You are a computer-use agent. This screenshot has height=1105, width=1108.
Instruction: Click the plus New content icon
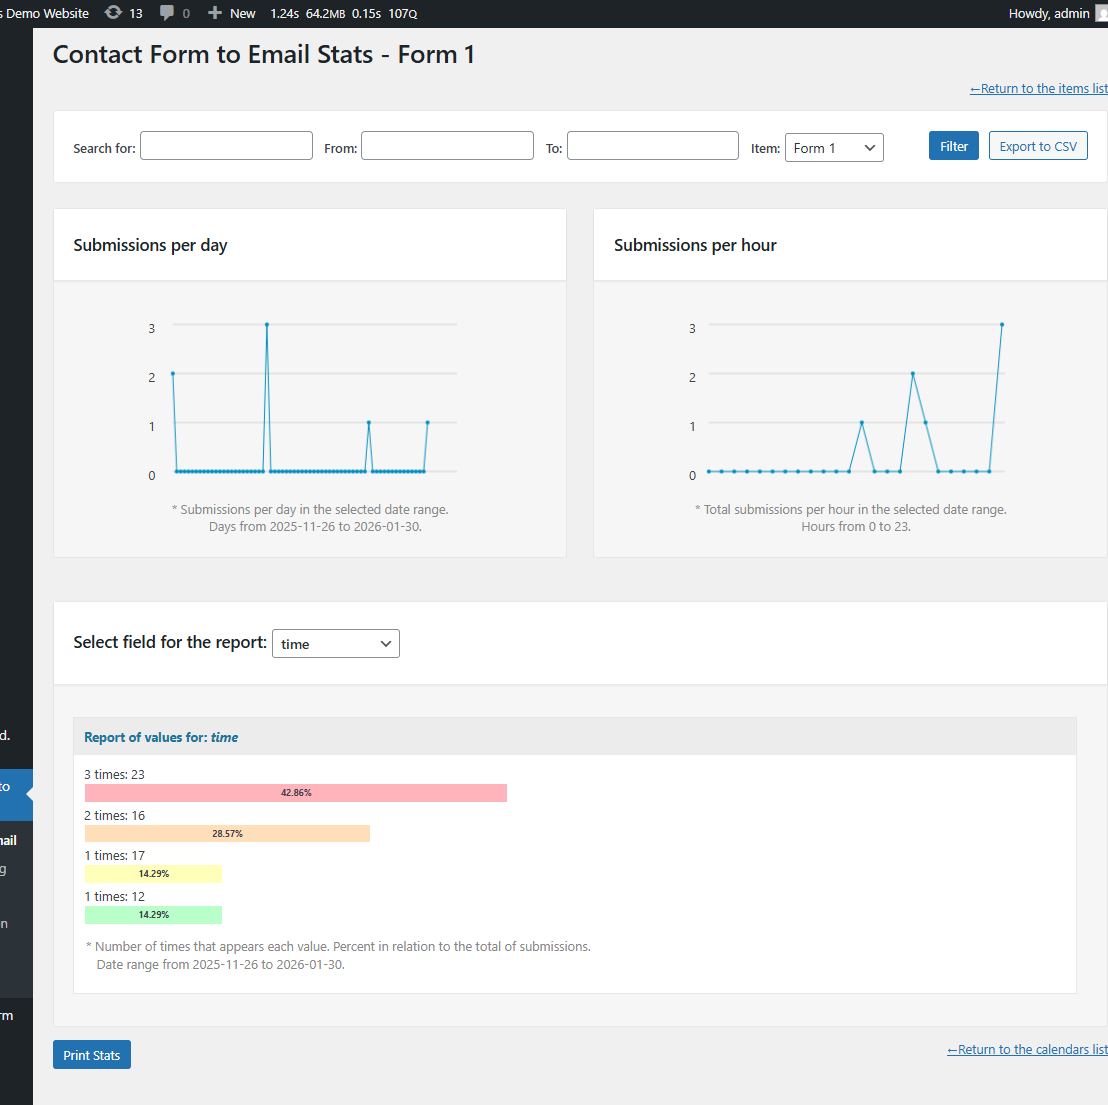pyautogui.click(x=215, y=13)
